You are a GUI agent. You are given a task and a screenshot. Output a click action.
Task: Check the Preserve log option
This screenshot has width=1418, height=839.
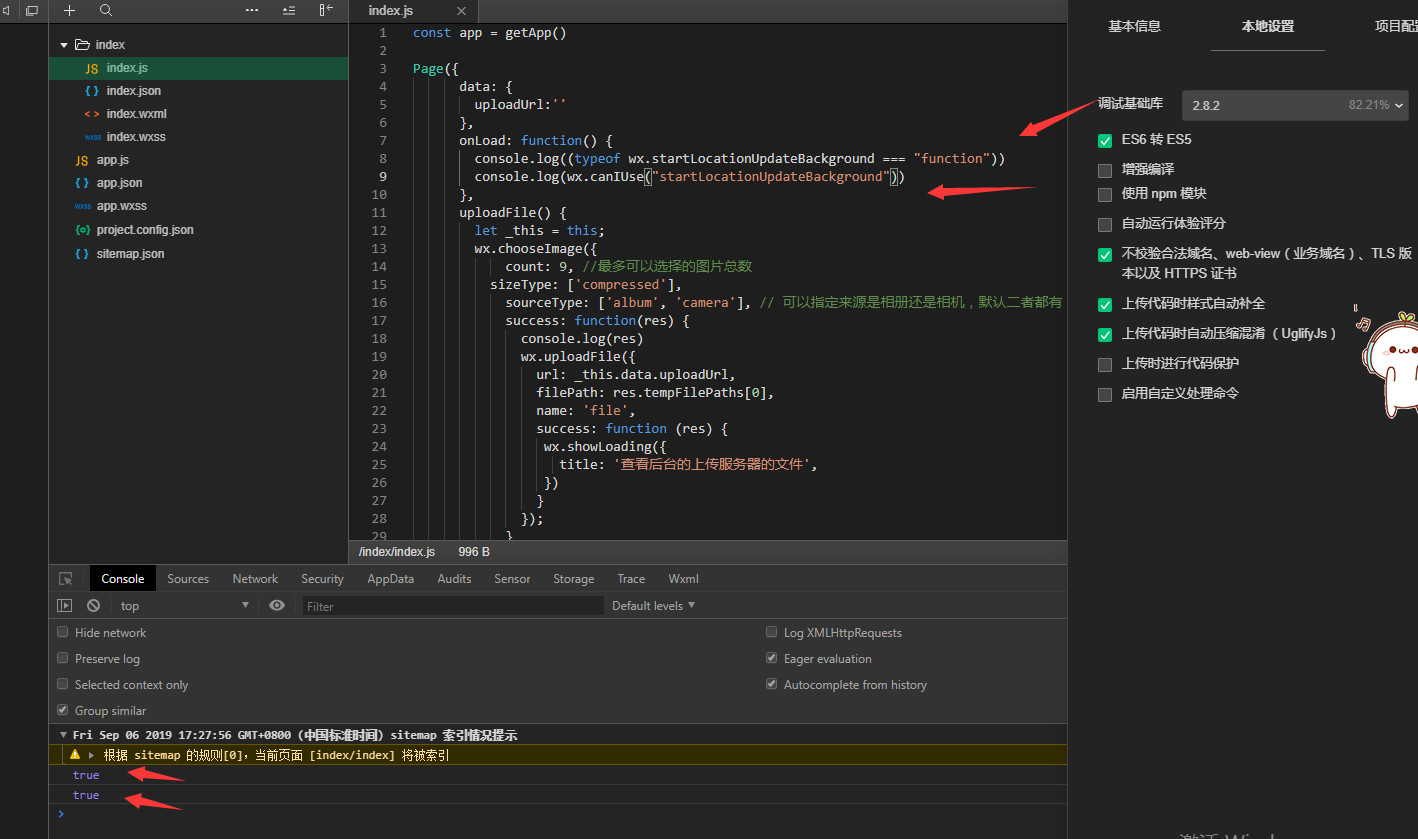63,658
